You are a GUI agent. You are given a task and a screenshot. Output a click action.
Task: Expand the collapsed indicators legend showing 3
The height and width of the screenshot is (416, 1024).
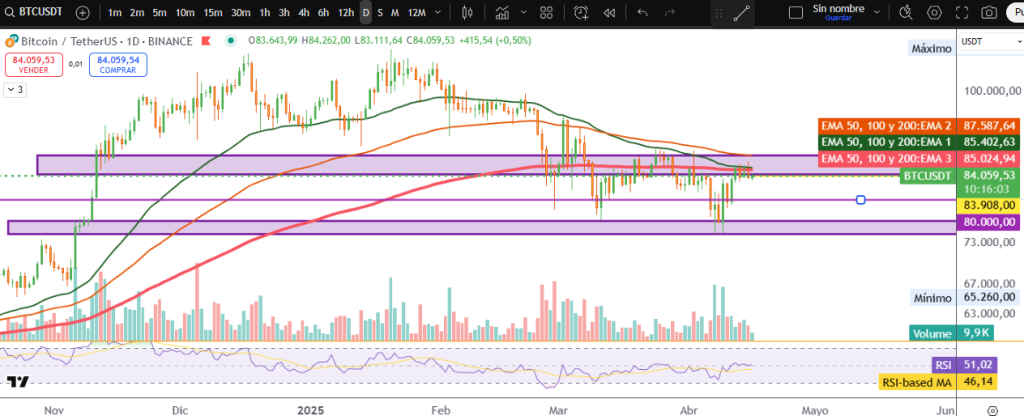(15, 90)
